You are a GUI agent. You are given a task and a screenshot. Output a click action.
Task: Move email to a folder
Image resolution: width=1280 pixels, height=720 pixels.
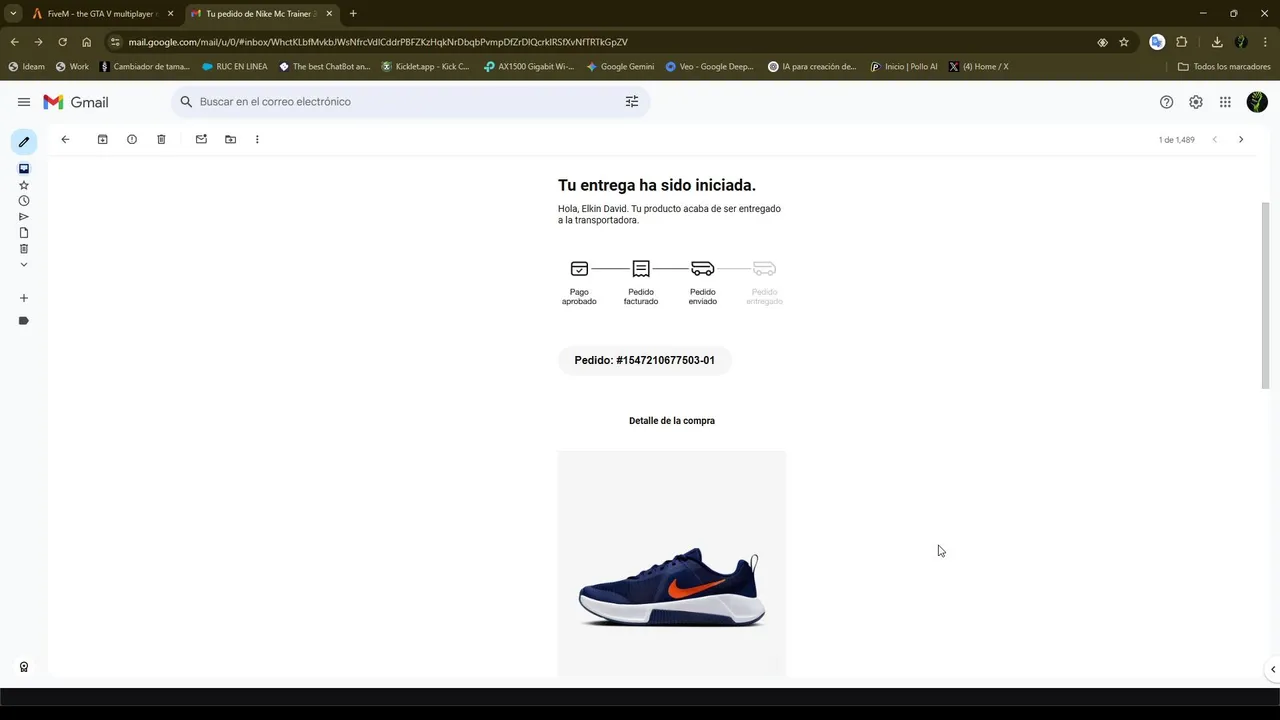click(230, 139)
